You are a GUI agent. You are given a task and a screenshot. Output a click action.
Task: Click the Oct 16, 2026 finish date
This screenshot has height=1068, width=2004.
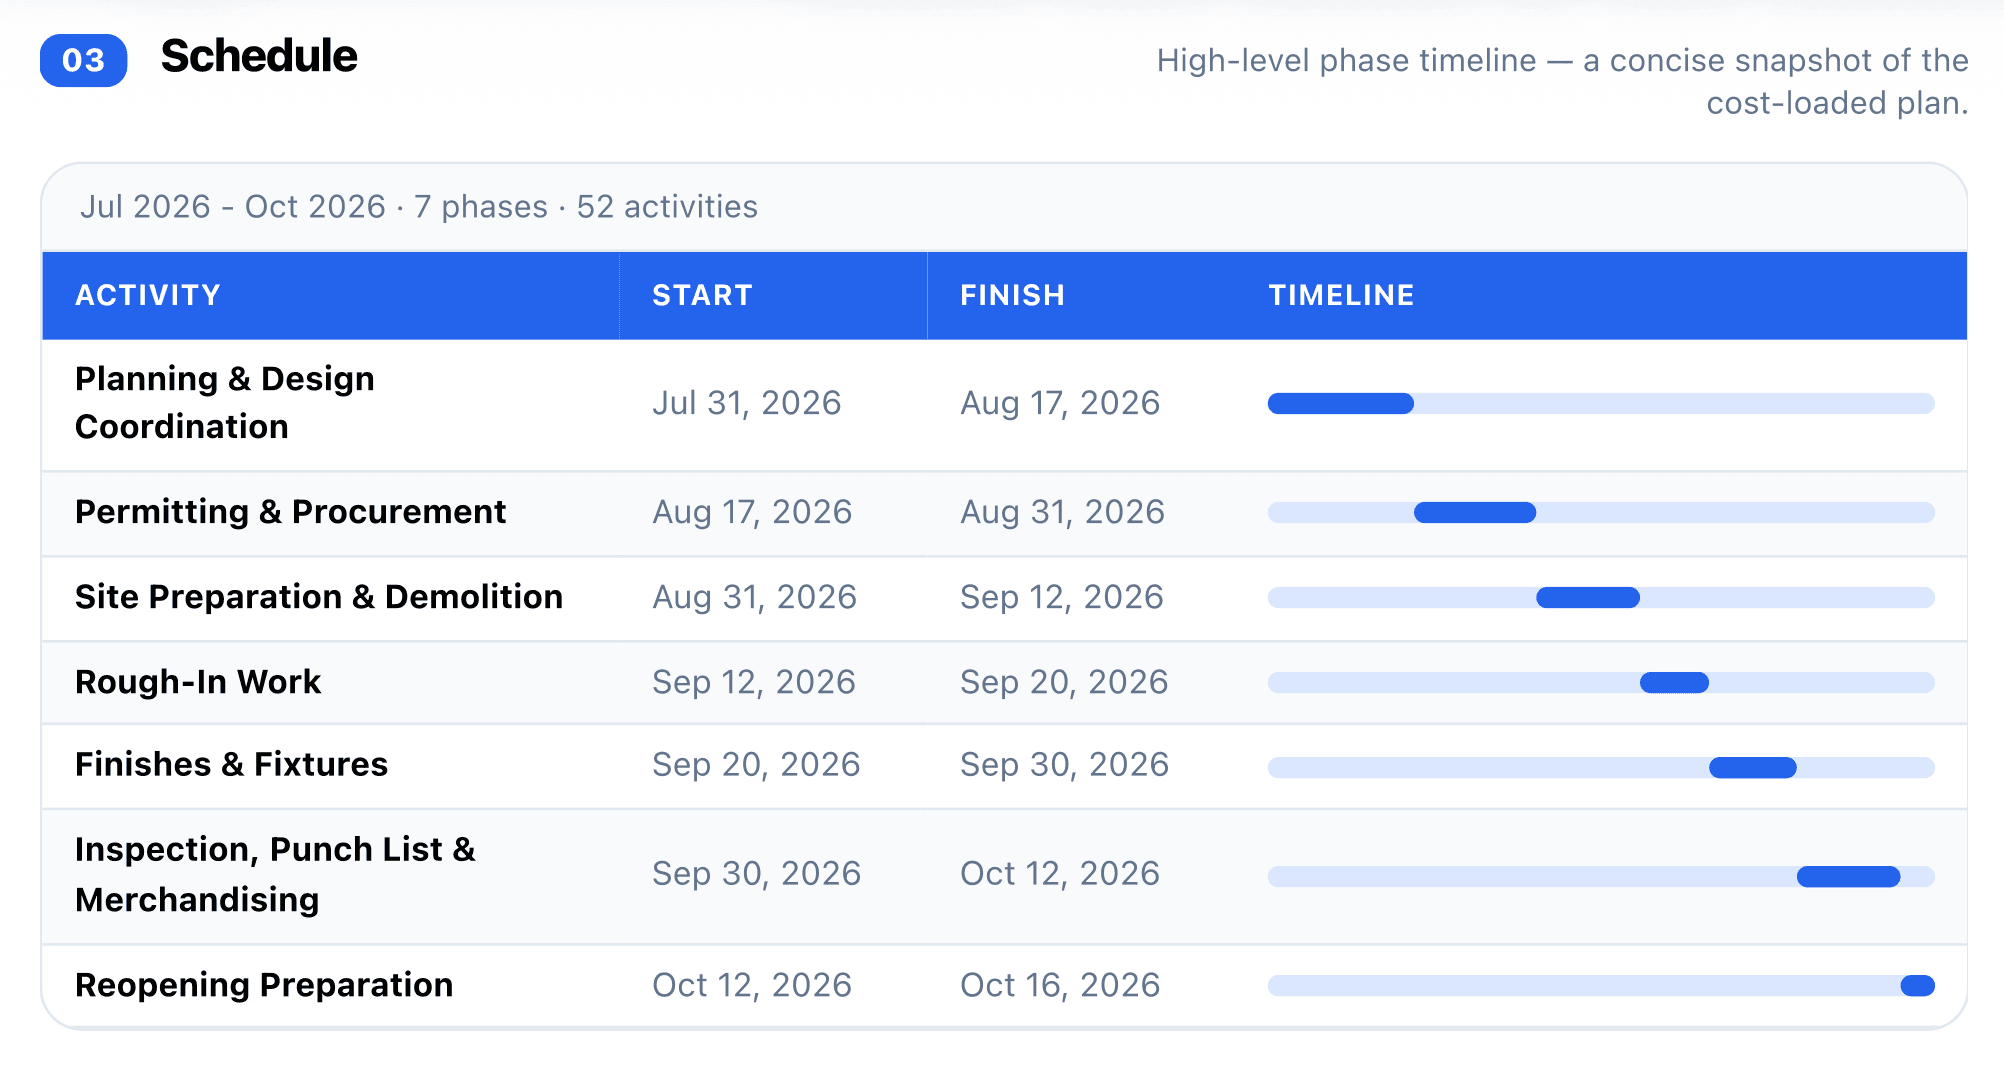click(x=1060, y=985)
